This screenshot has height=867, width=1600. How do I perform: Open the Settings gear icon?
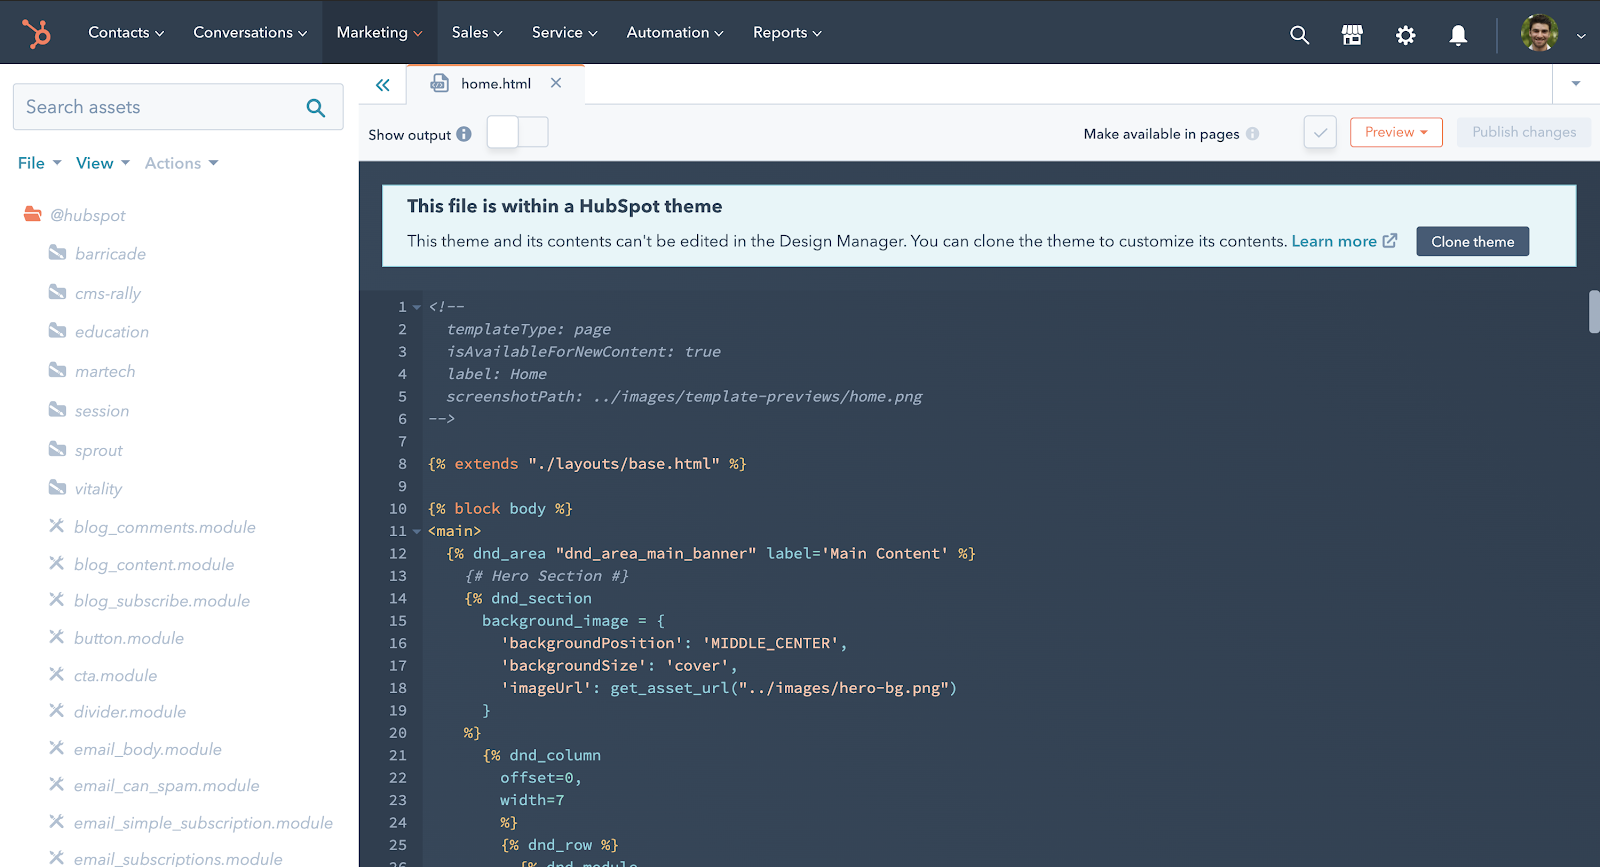[x=1405, y=35]
